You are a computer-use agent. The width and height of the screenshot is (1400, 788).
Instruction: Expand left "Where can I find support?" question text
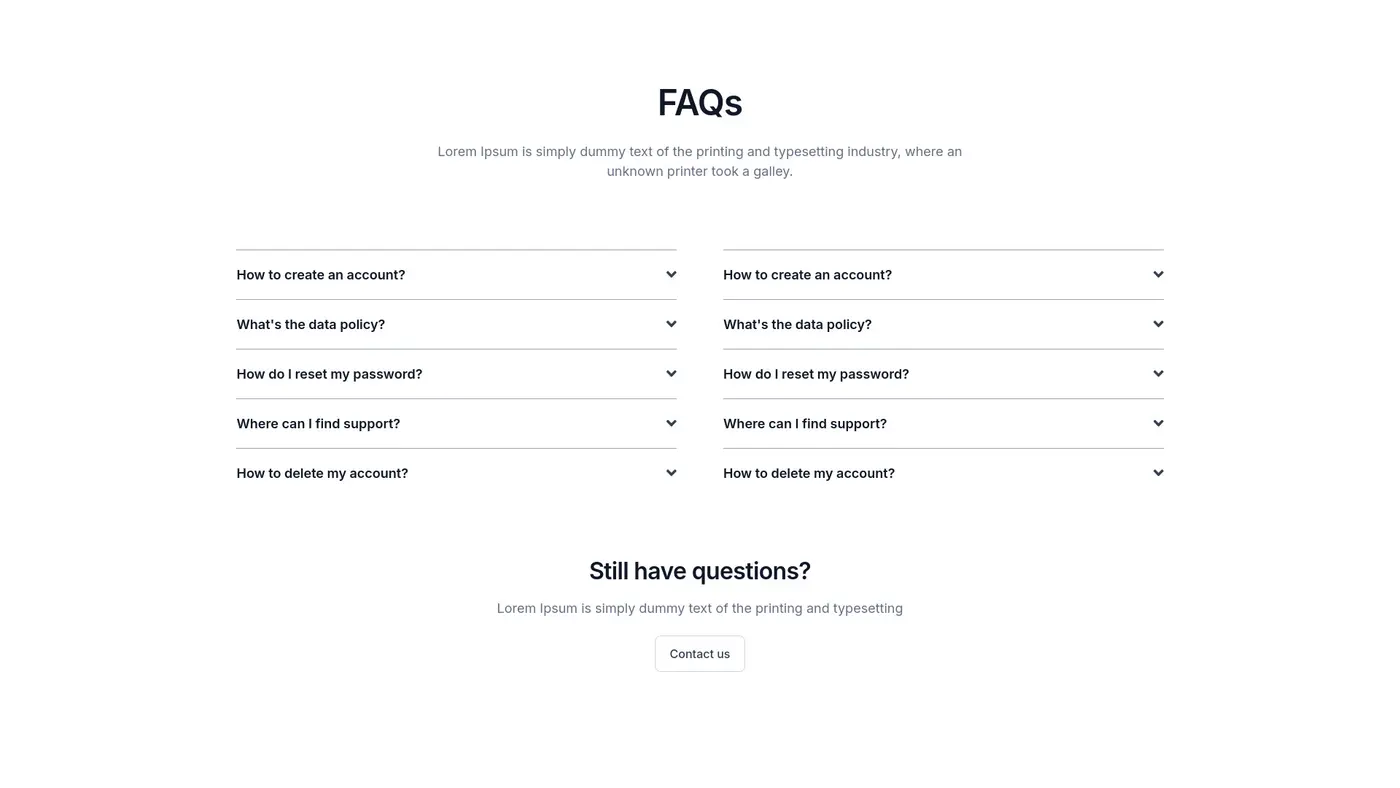(318, 424)
